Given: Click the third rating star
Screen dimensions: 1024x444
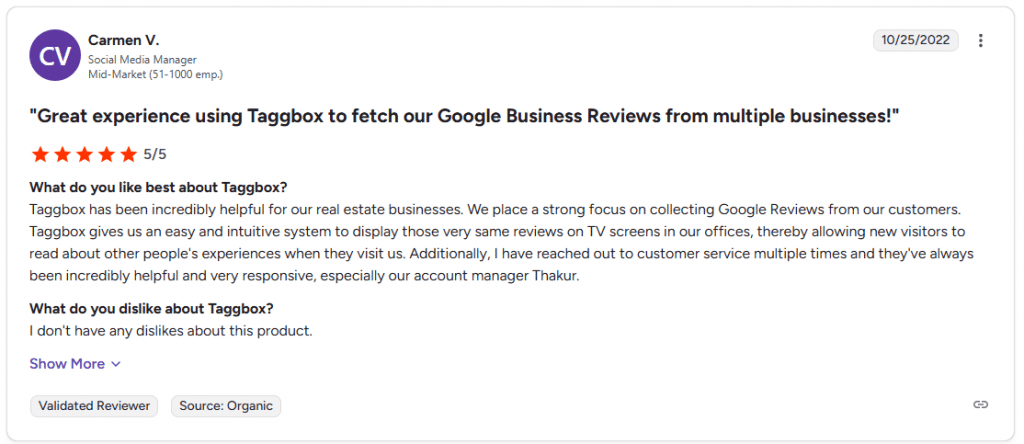Looking at the screenshot, I should pos(84,154).
